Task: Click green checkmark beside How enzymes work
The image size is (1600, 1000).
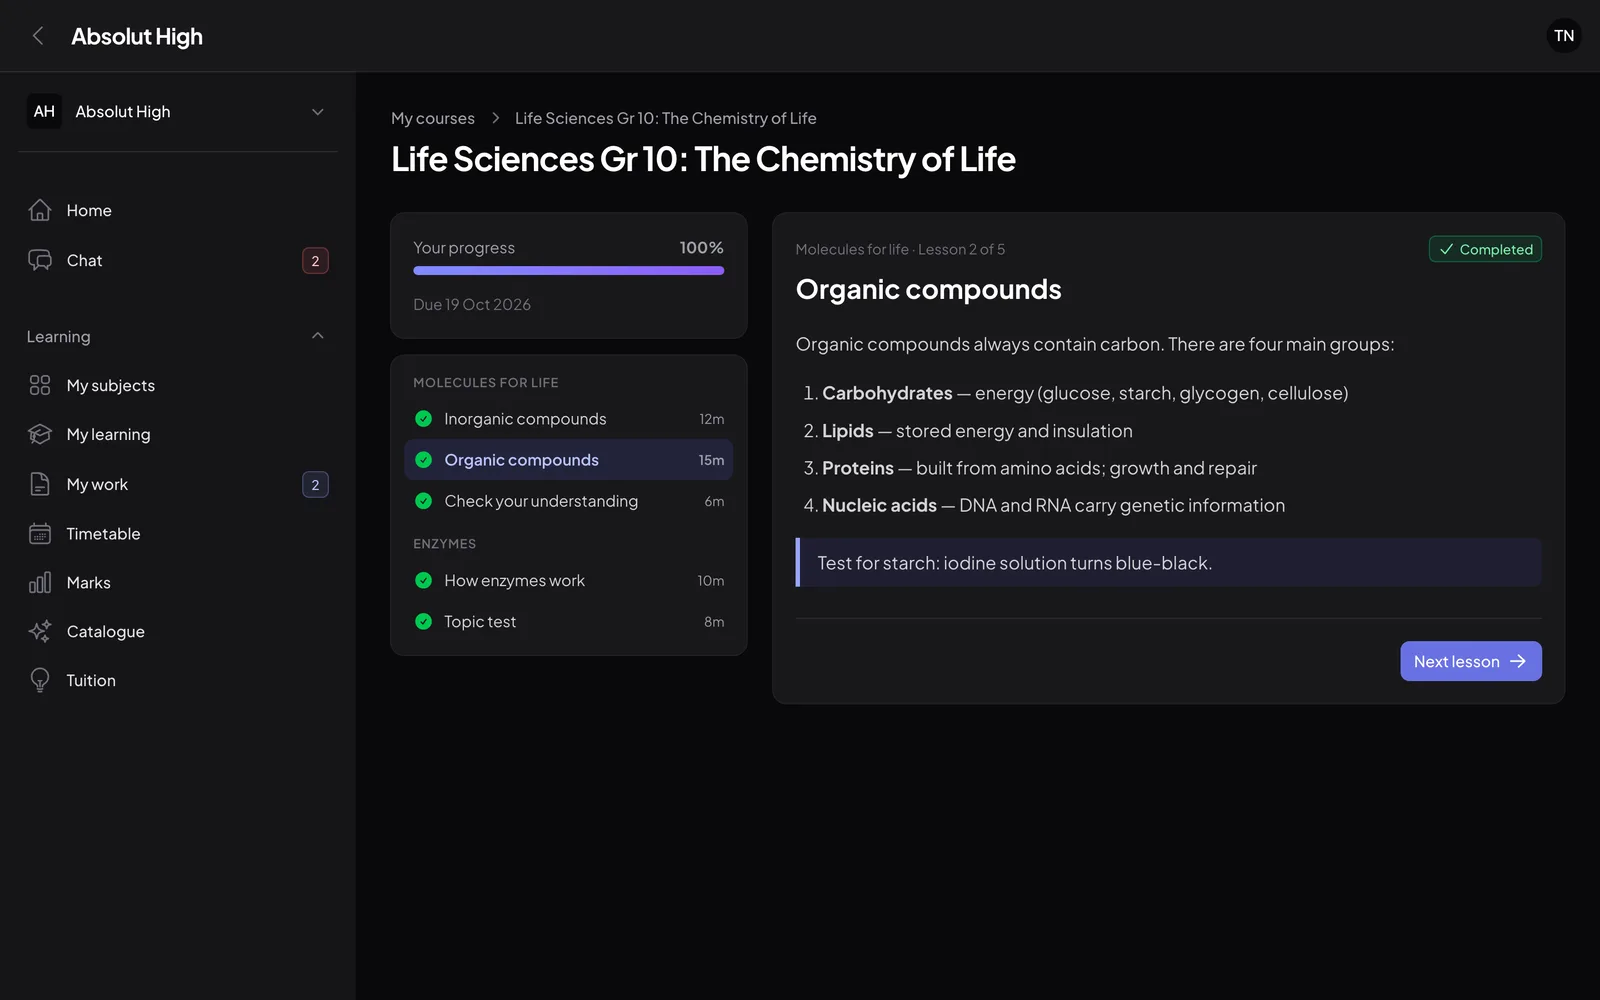Action: click(423, 581)
